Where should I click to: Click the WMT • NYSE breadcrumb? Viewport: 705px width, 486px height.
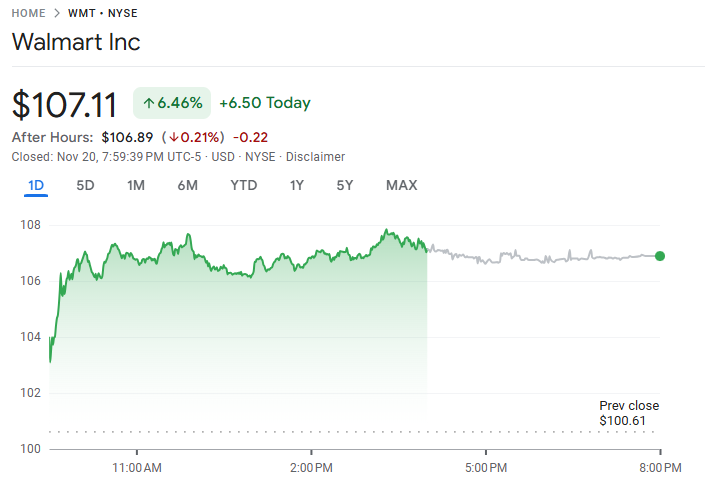click(103, 13)
